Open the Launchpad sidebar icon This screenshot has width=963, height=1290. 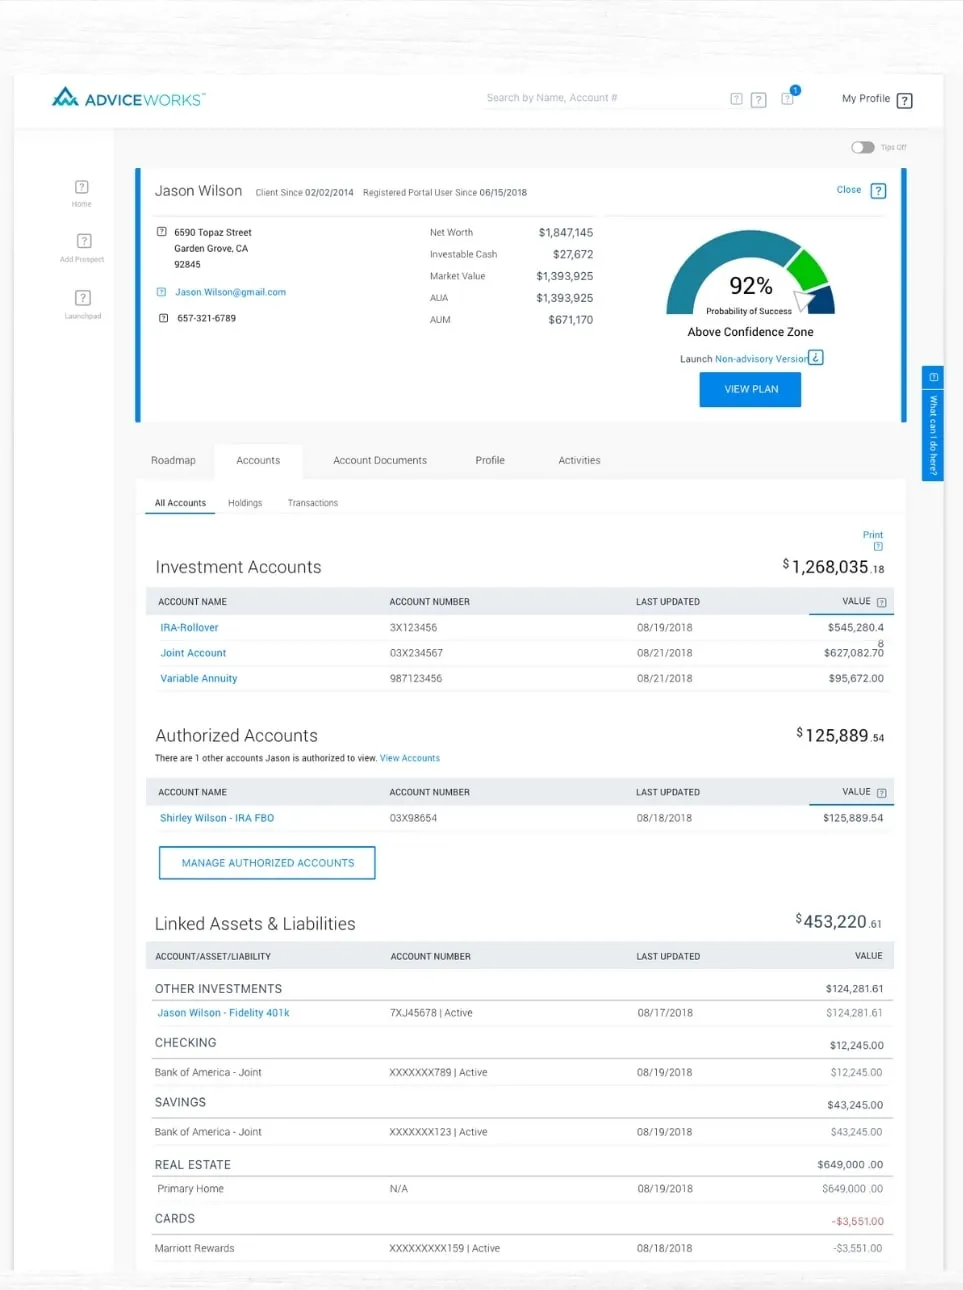[83, 298]
